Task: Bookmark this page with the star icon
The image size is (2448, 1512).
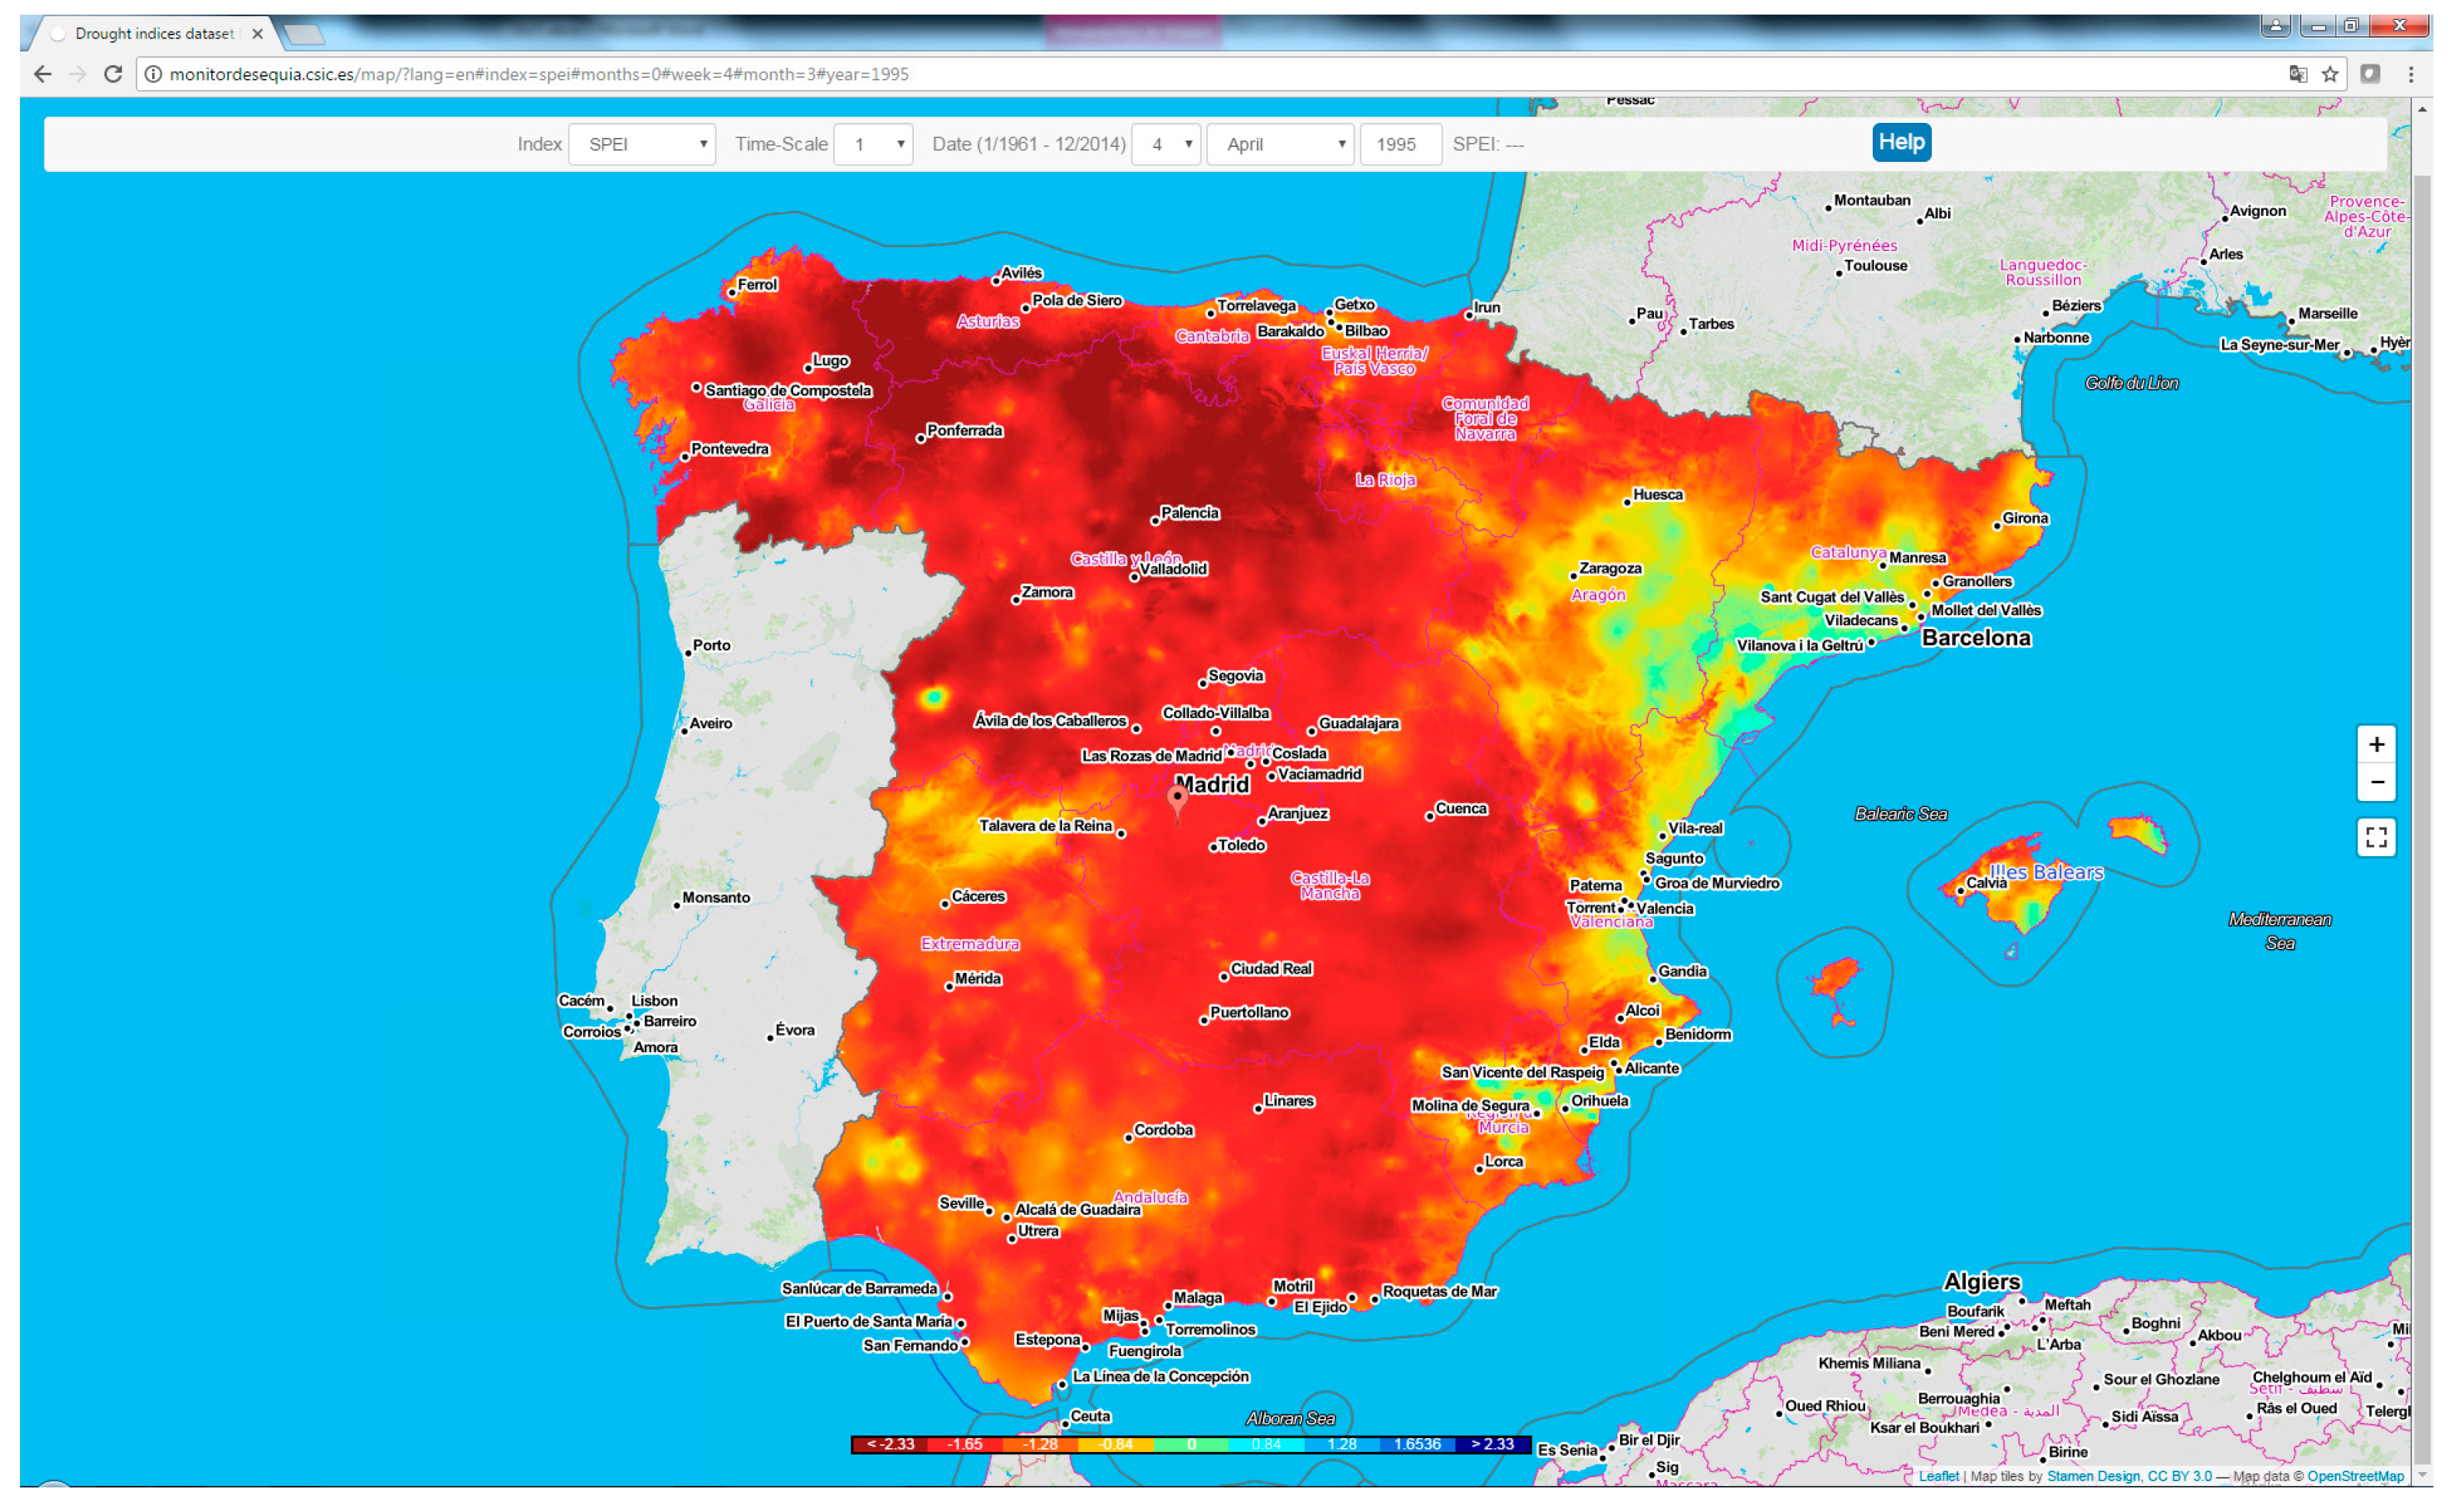Action: pyautogui.click(x=2330, y=74)
